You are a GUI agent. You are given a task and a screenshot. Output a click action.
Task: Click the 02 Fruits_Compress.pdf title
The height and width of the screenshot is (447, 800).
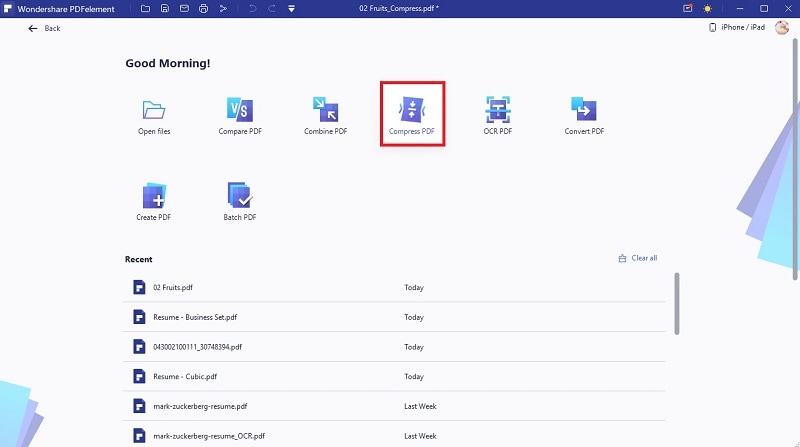(x=398, y=8)
